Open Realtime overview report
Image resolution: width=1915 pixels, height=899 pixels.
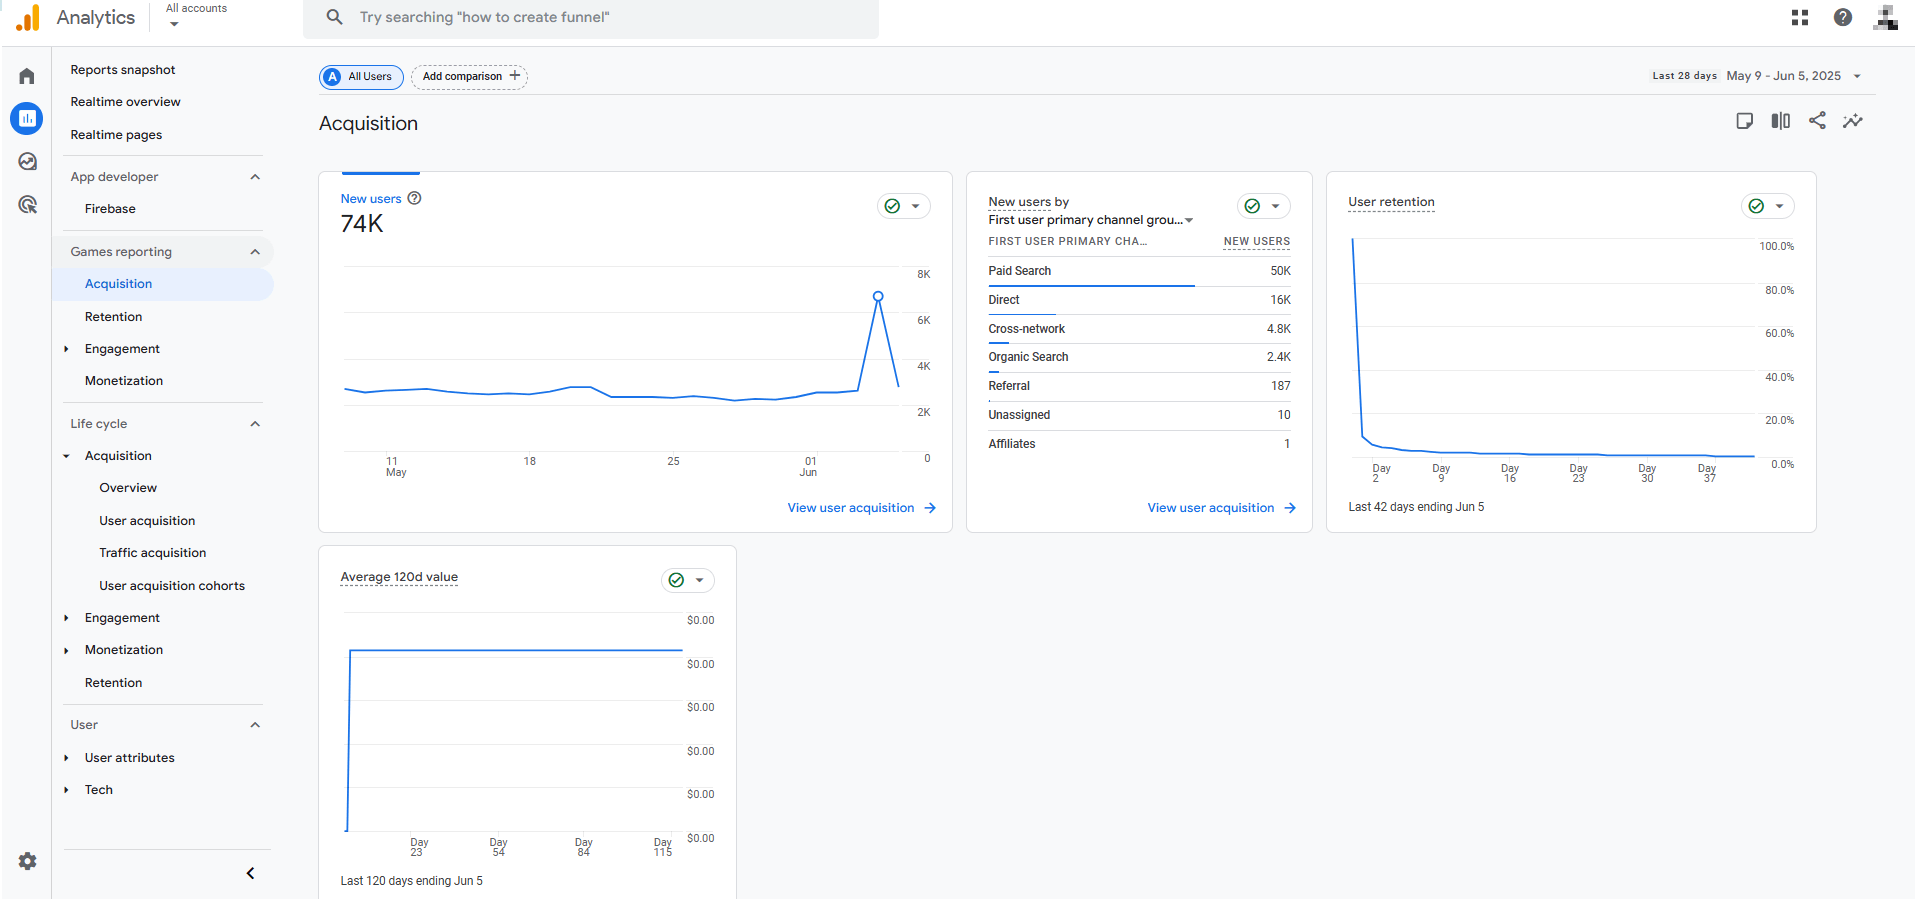click(125, 102)
